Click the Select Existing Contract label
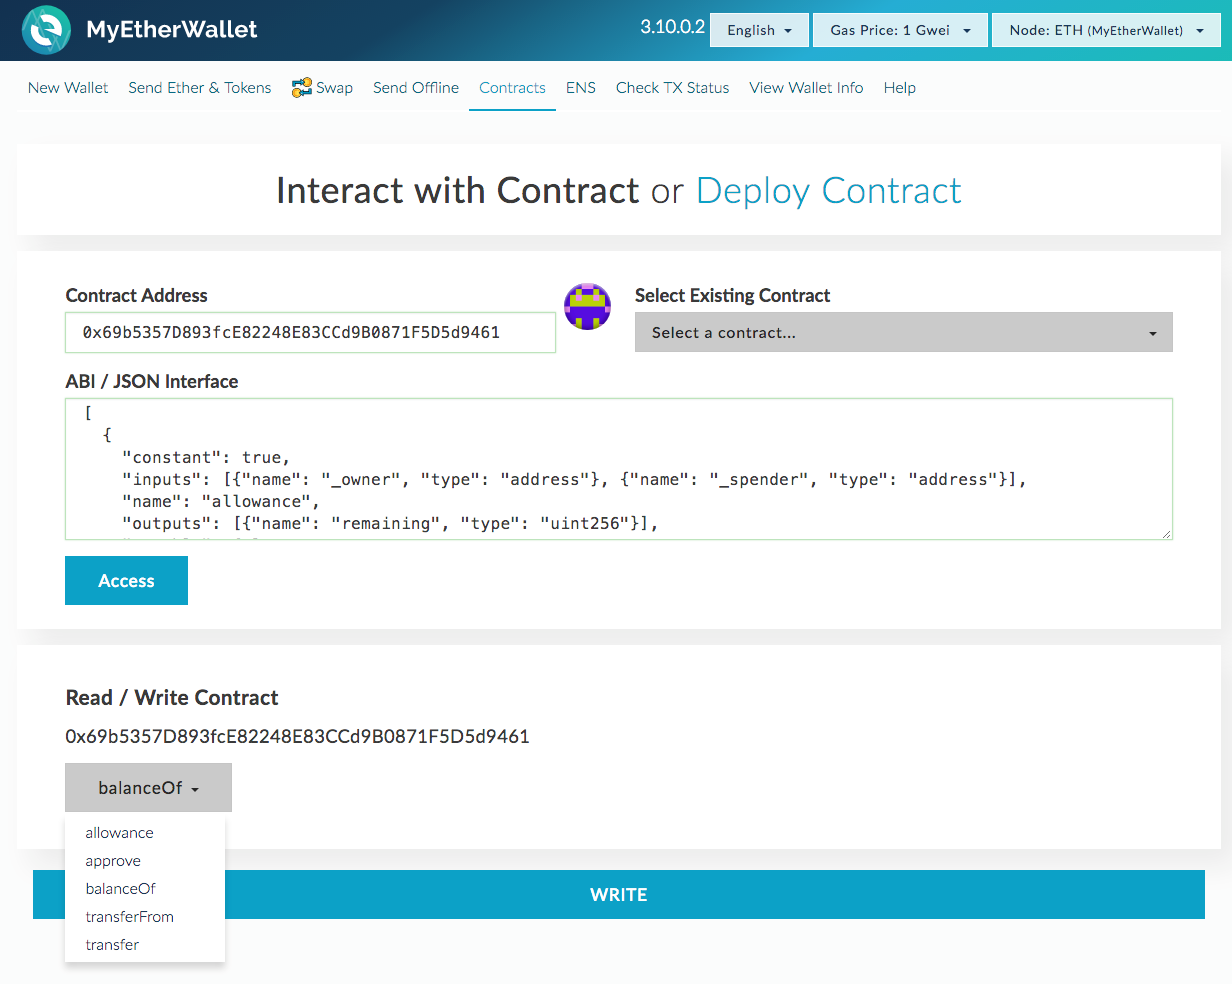Viewport: 1232px width, 984px height. [x=732, y=296]
